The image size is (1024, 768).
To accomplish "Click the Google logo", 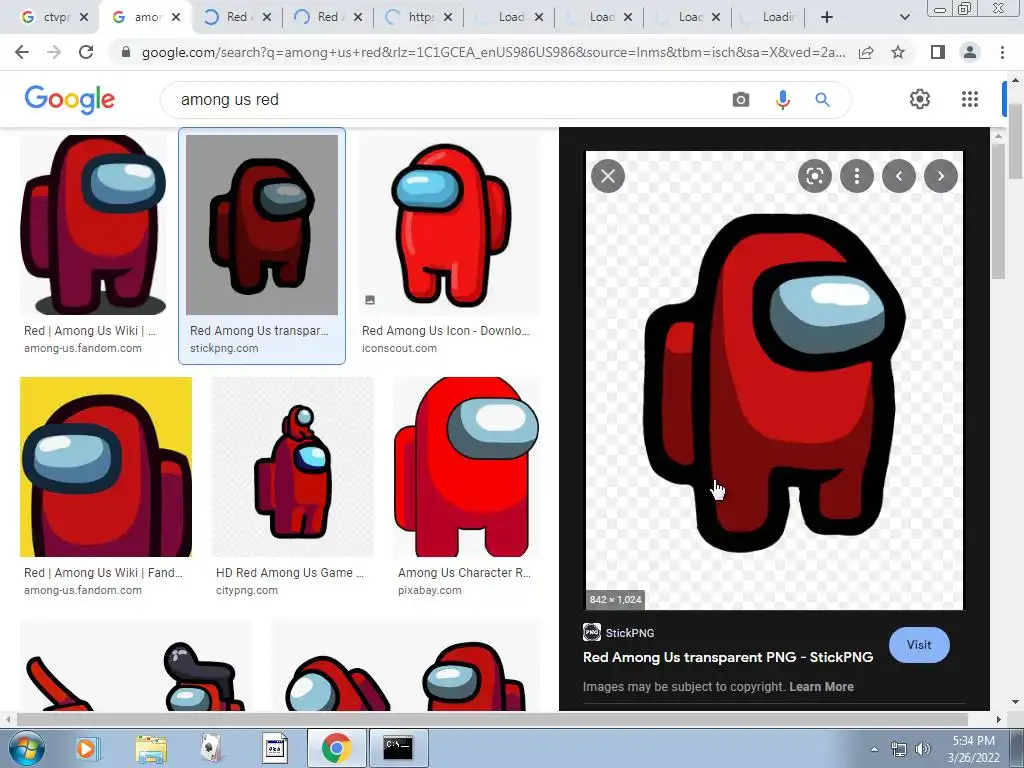I will [70, 99].
